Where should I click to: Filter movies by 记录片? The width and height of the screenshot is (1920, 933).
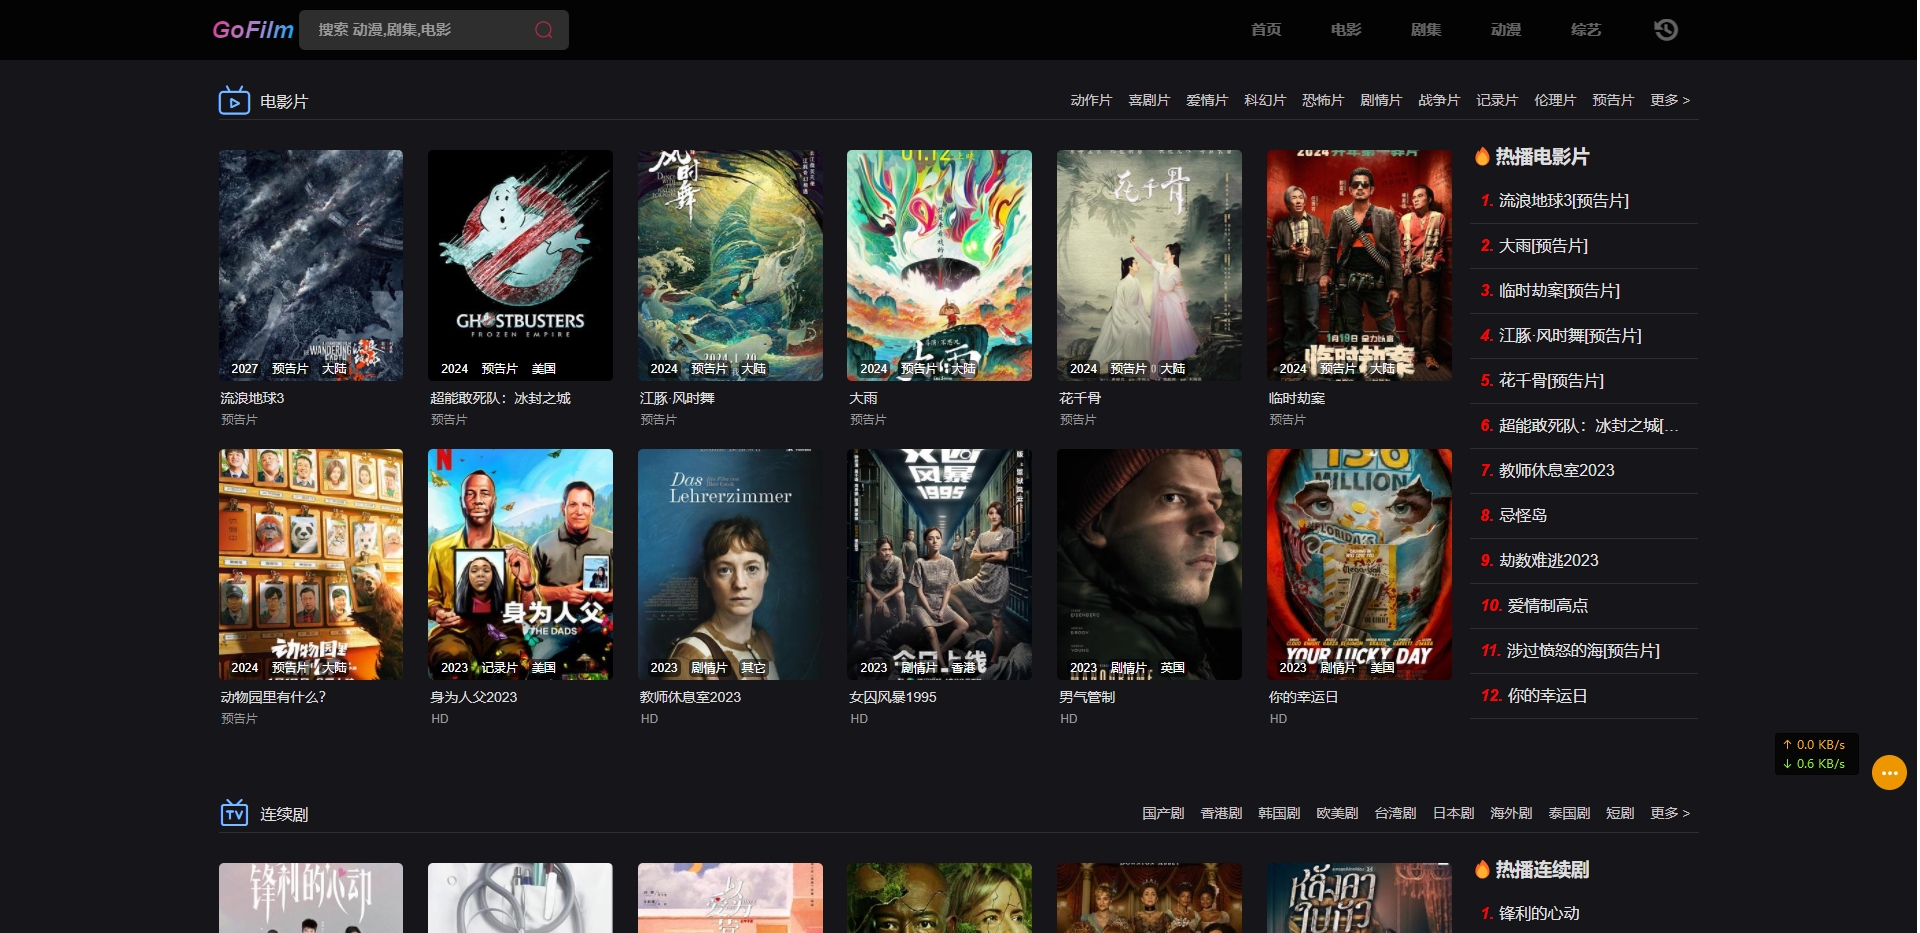1497,100
